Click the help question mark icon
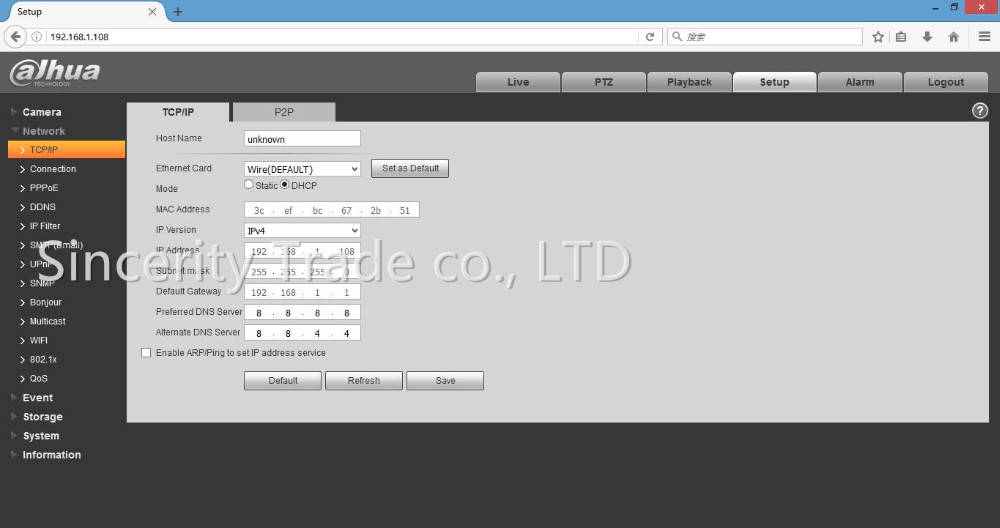Screen dimensions: 1000x528 click(980, 111)
